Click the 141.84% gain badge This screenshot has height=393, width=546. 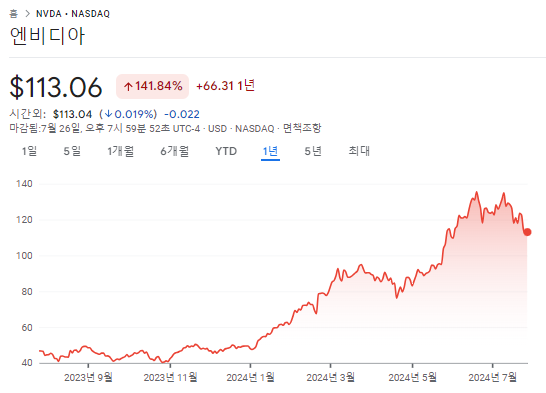pos(153,86)
